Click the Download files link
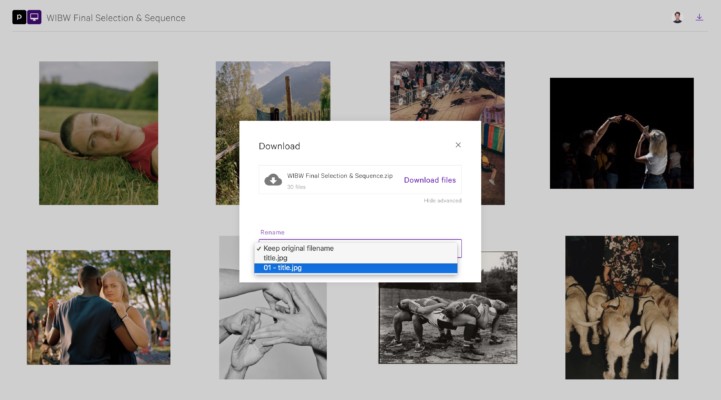Image resolution: width=721 pixels, height=400 pixels. tap(429, 180)
